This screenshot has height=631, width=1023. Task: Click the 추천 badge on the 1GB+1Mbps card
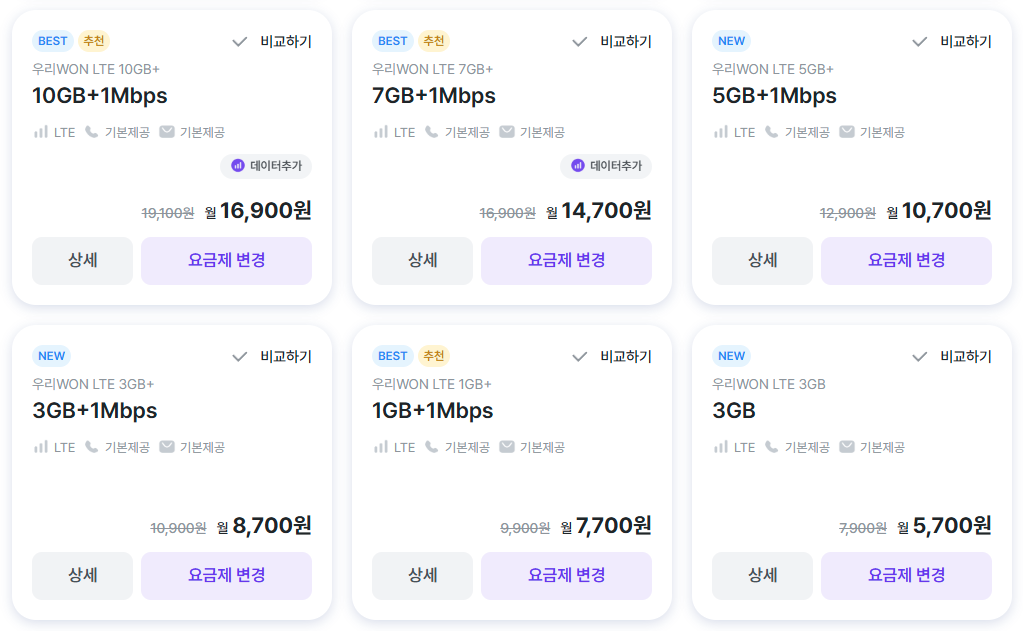pyautogui.click(x=433, y=356)
